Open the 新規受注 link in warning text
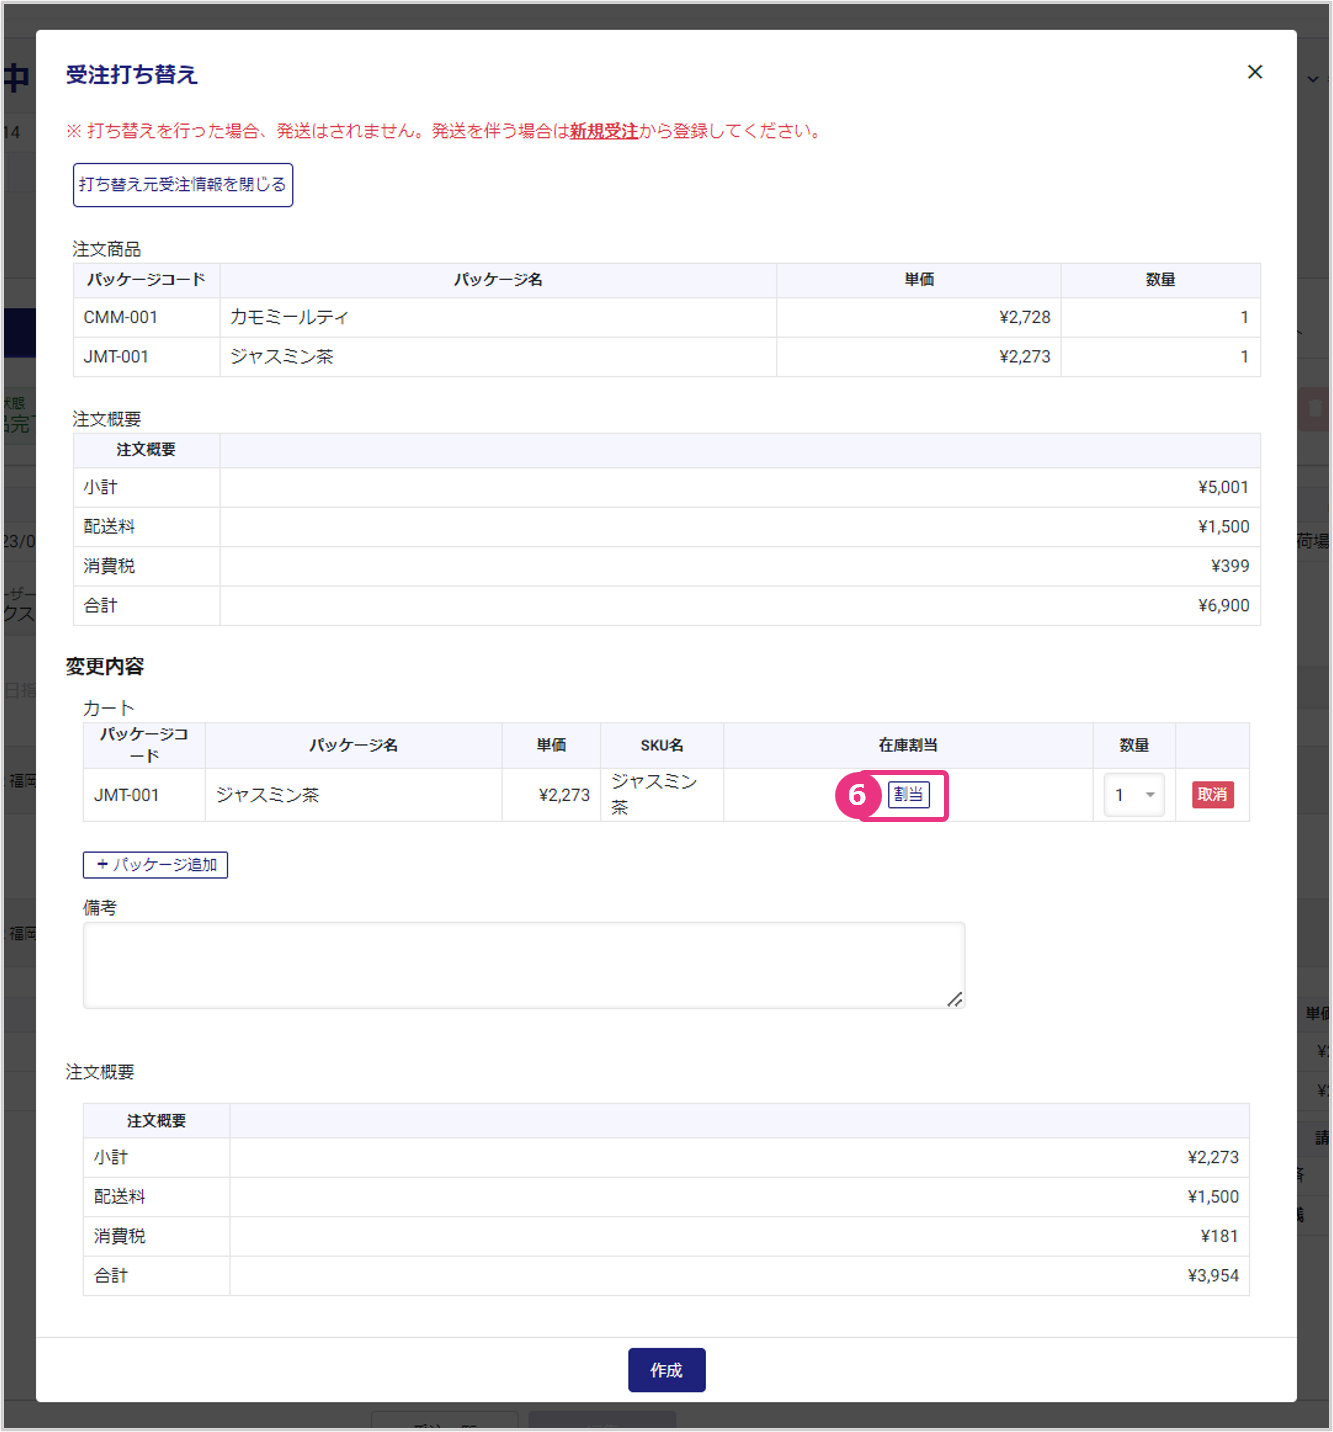 [x=603, y=131]
